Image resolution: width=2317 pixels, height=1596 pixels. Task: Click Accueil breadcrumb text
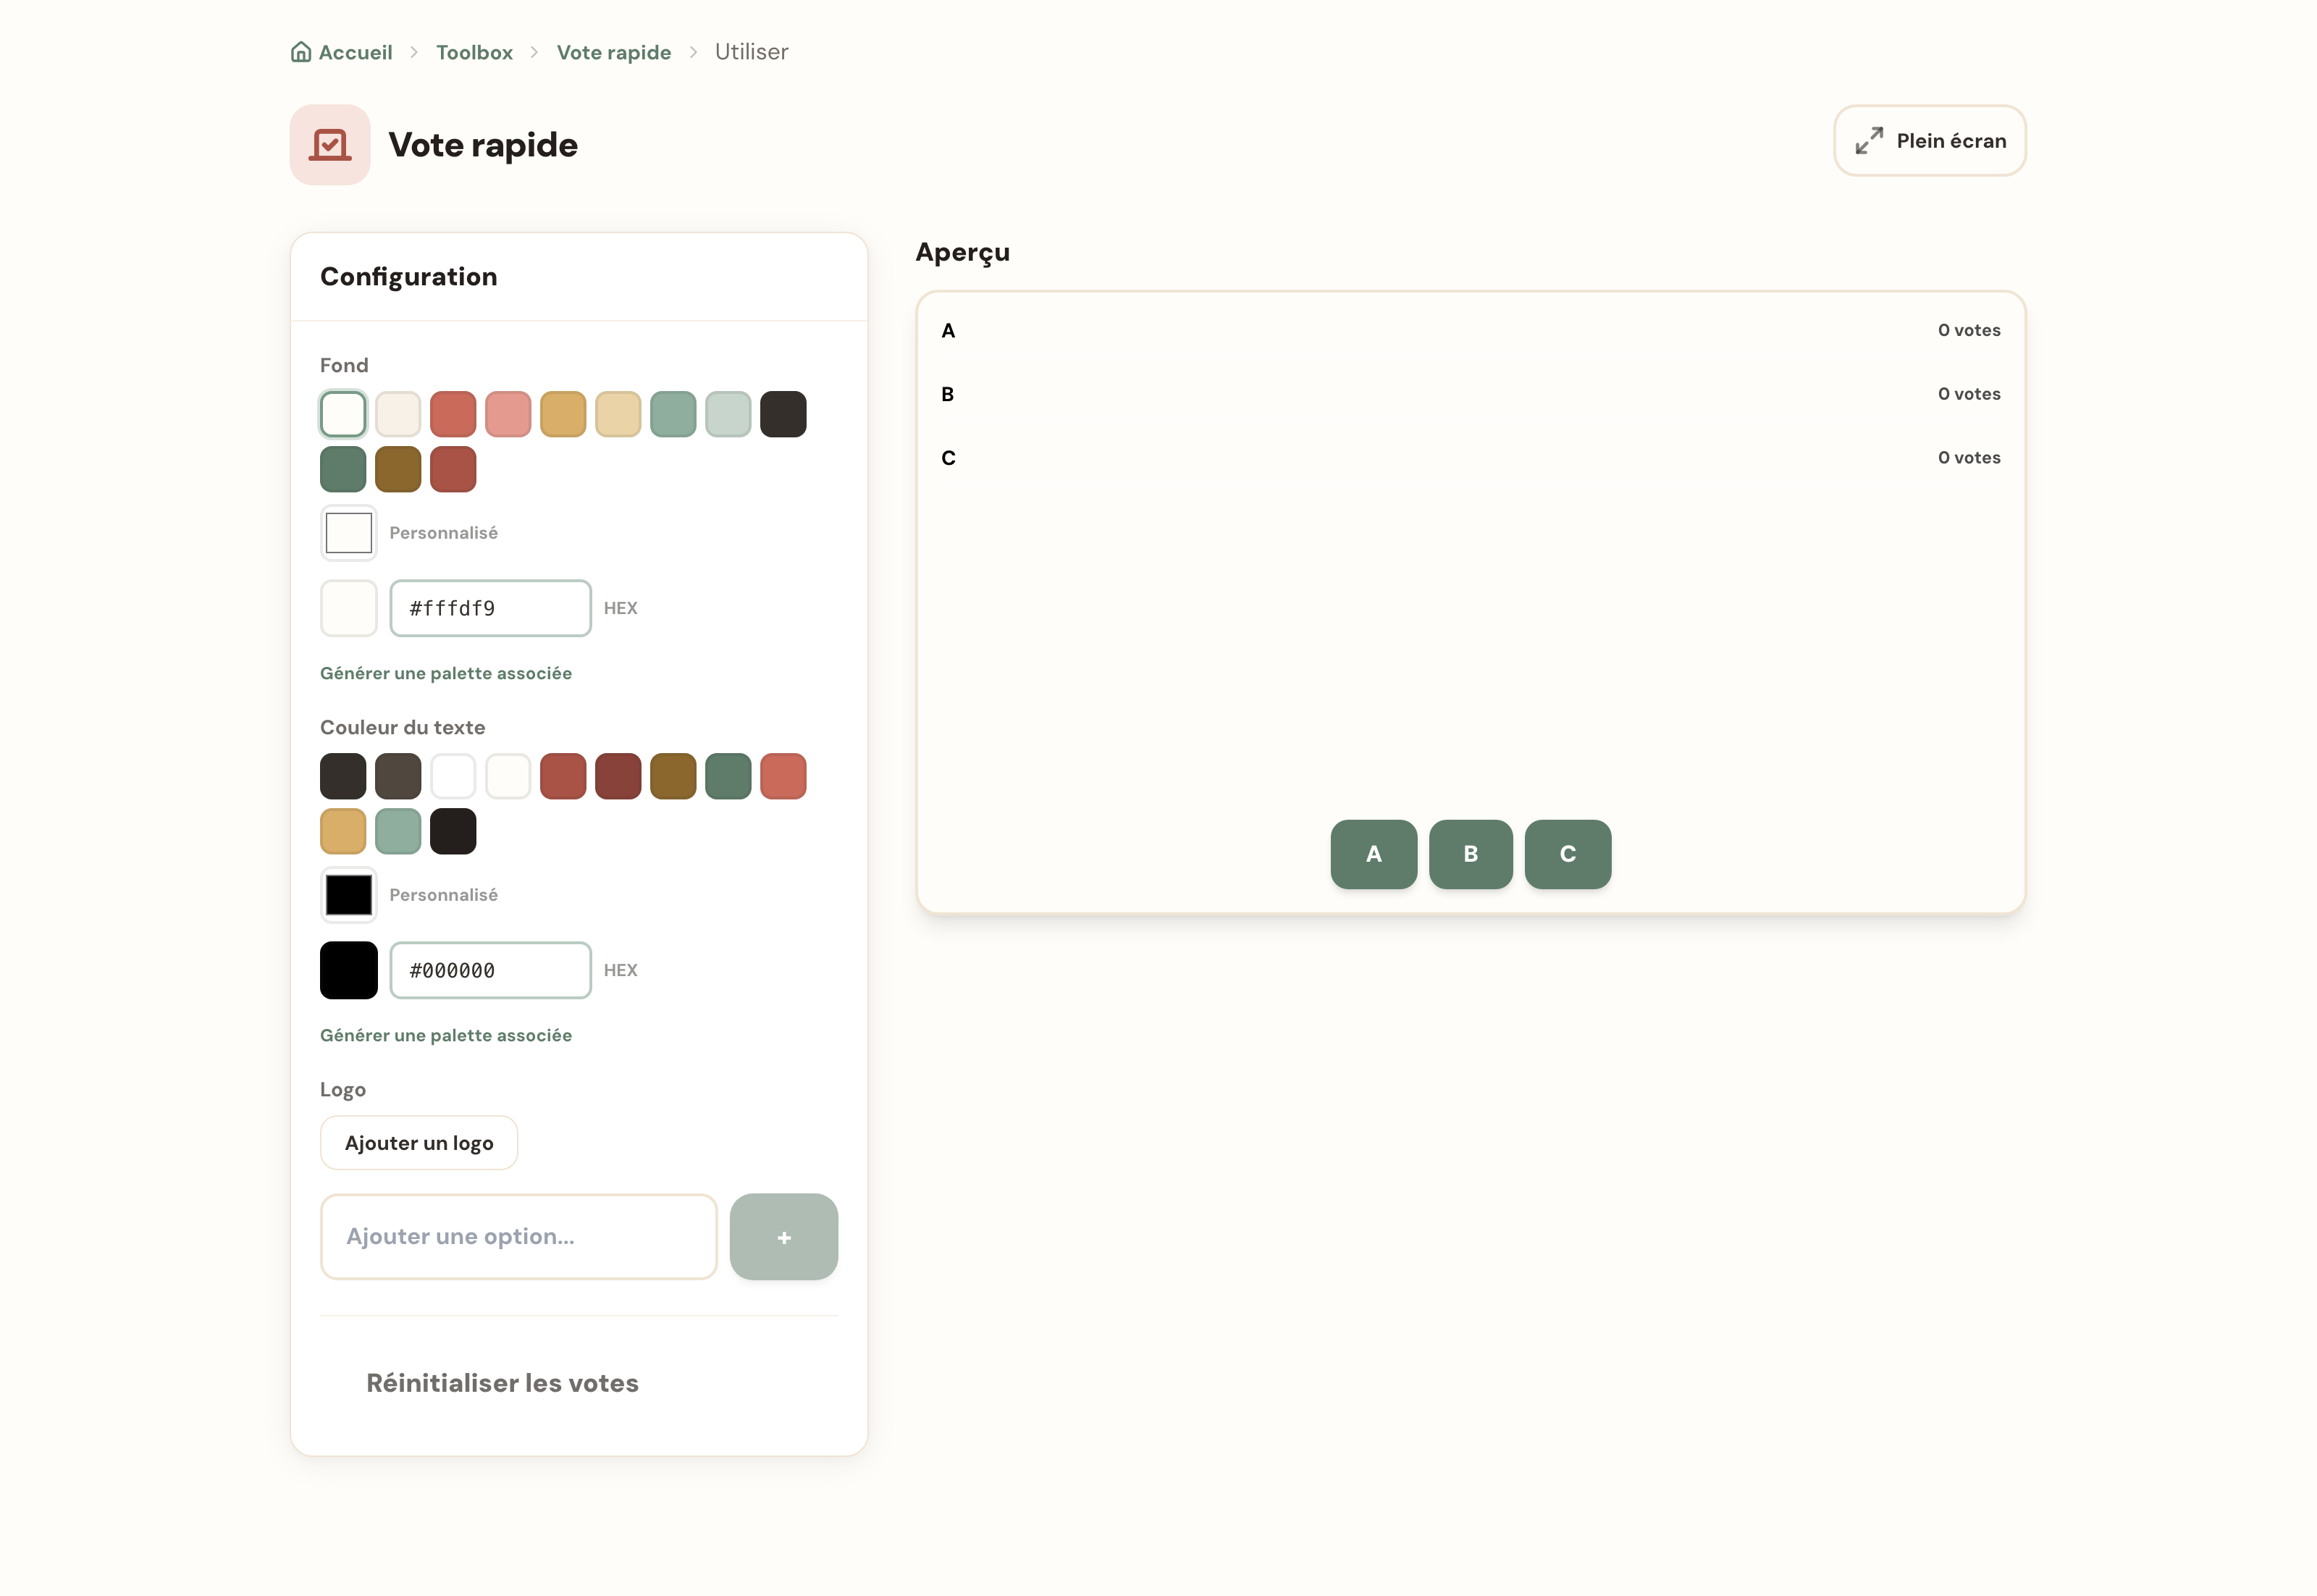click(355, 52)
